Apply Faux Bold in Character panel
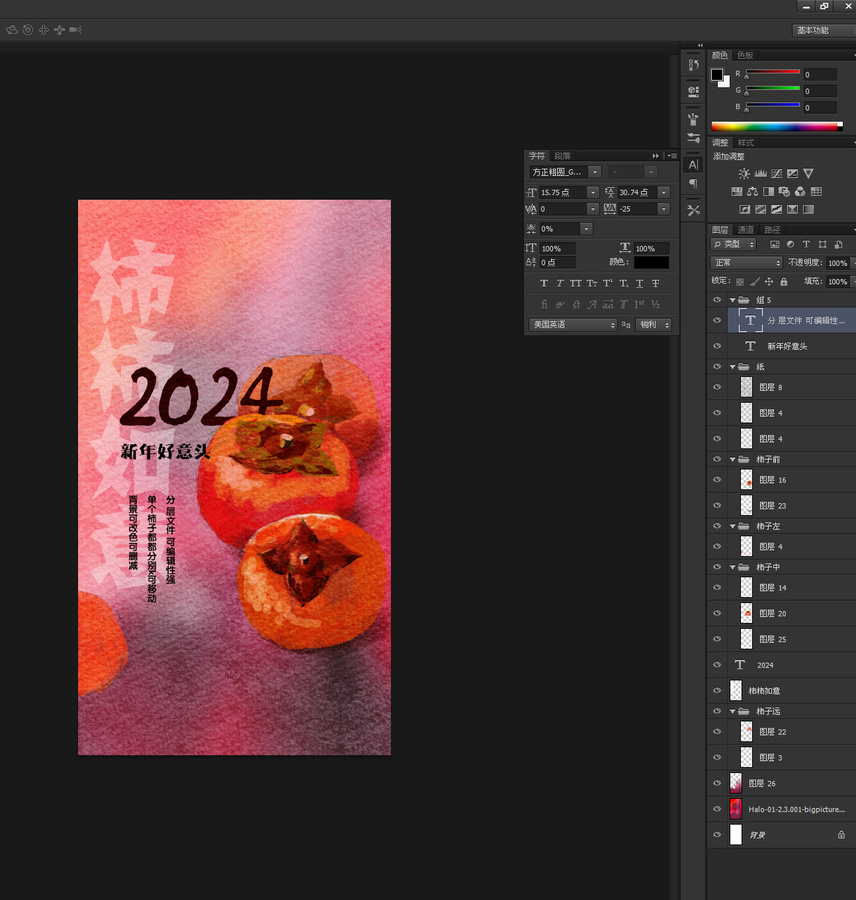The width and height of the screenshot is (856, 900). click(544, 284)
